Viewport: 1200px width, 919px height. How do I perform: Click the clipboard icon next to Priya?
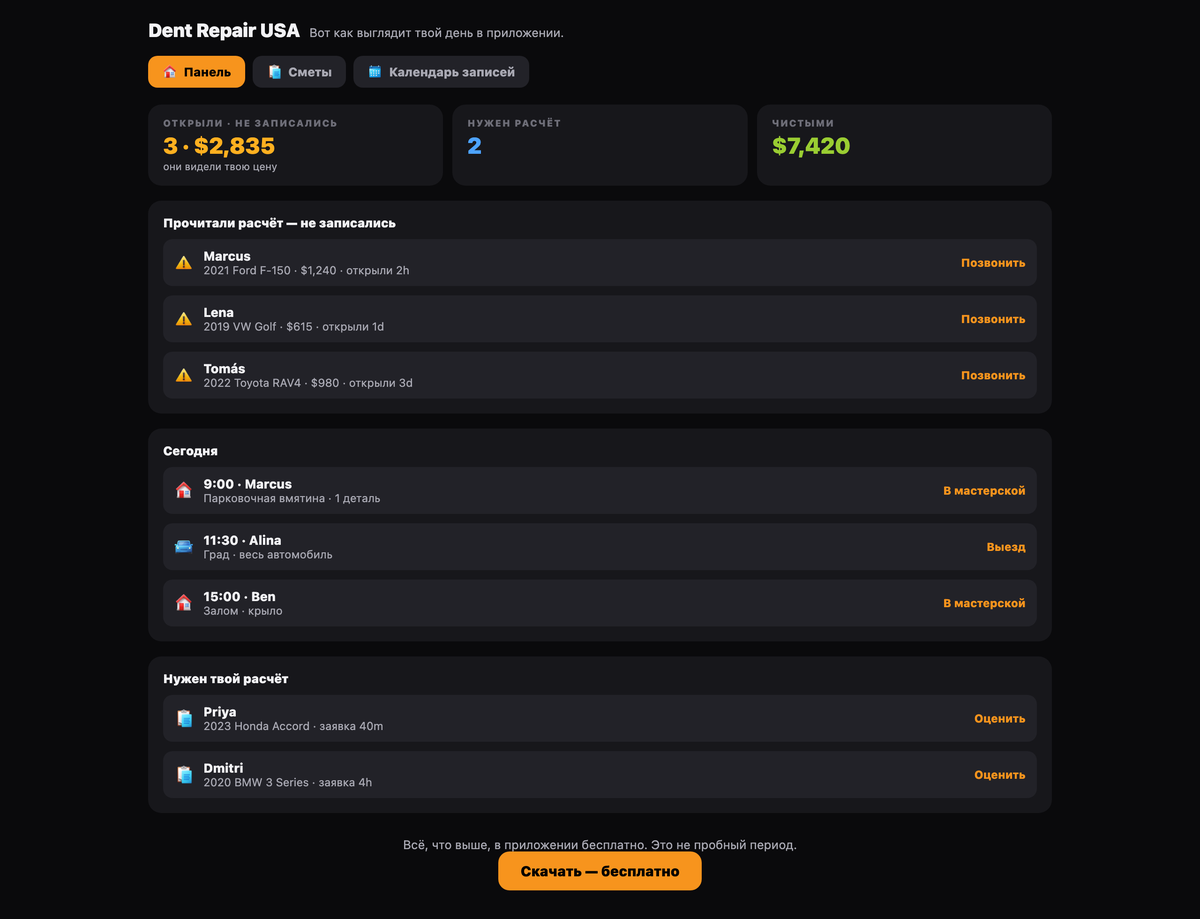184,719
